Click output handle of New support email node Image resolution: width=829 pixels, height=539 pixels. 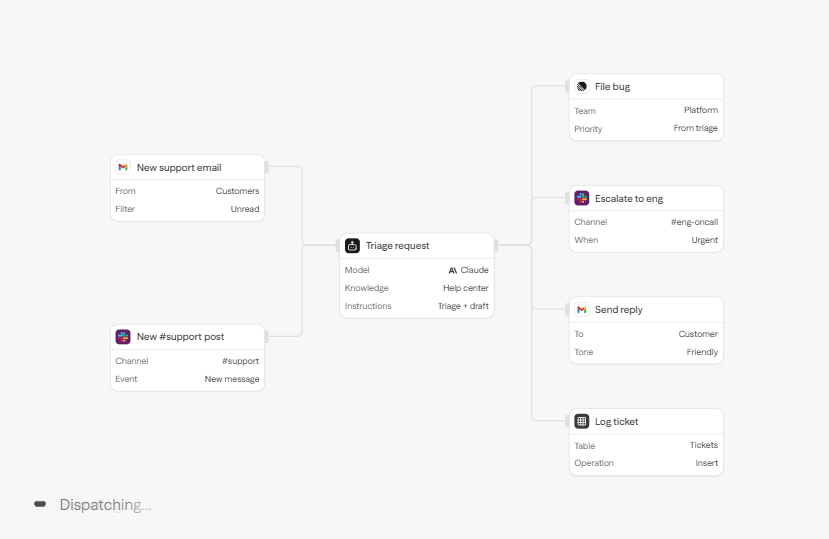[x=266, y=167]
